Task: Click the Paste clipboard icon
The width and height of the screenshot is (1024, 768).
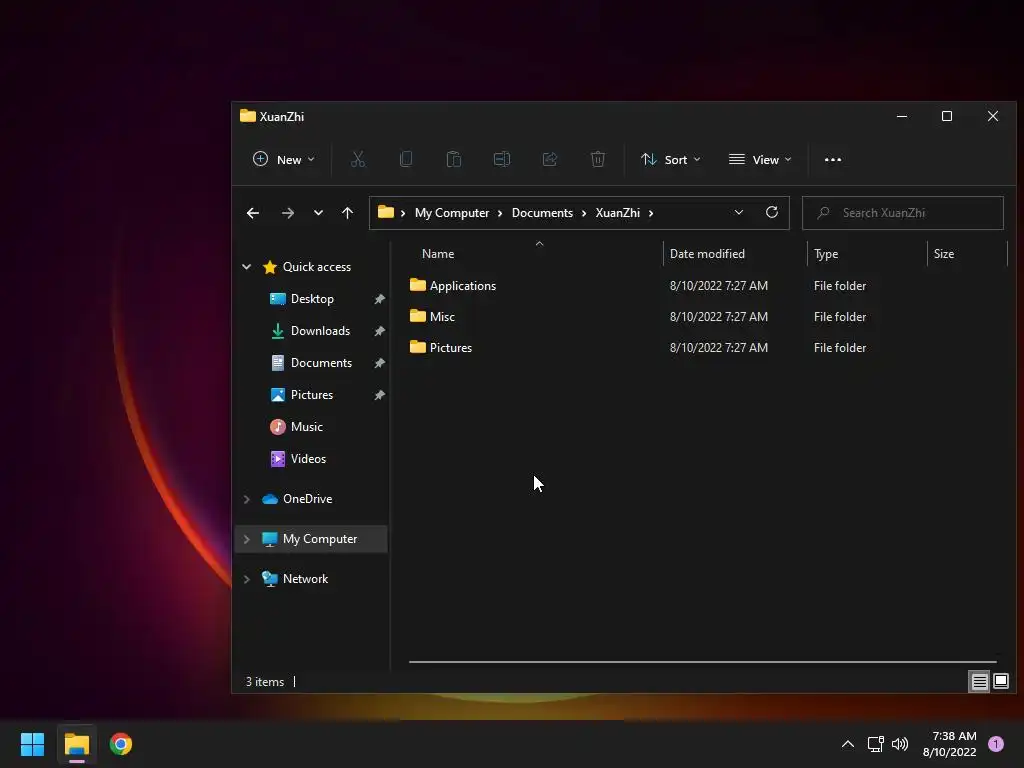Action: point(454,159)
